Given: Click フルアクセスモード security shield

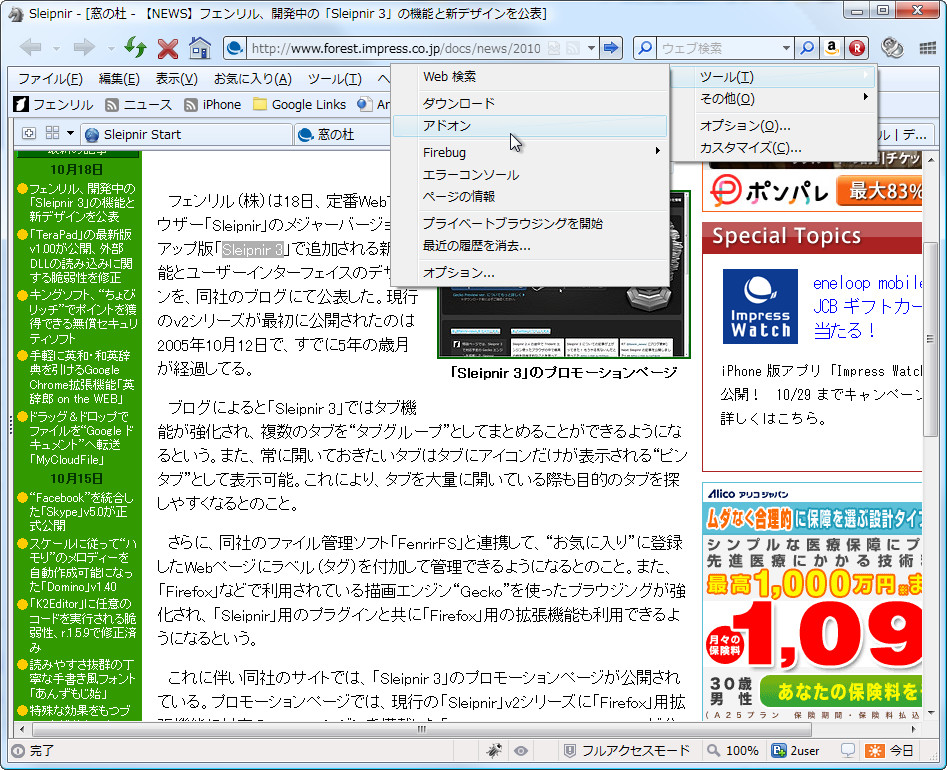Looking at the screenshot, I should tap(626, 750).
